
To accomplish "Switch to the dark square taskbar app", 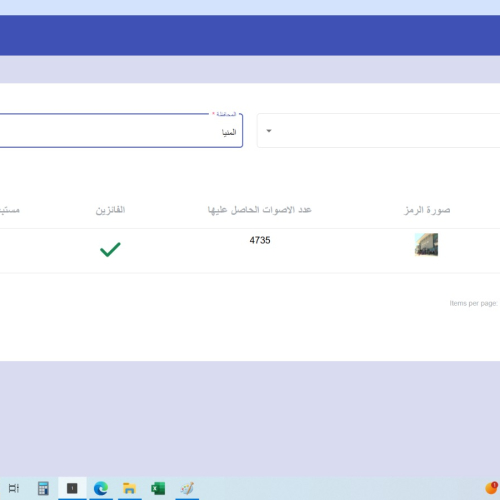I will point(72,488).
